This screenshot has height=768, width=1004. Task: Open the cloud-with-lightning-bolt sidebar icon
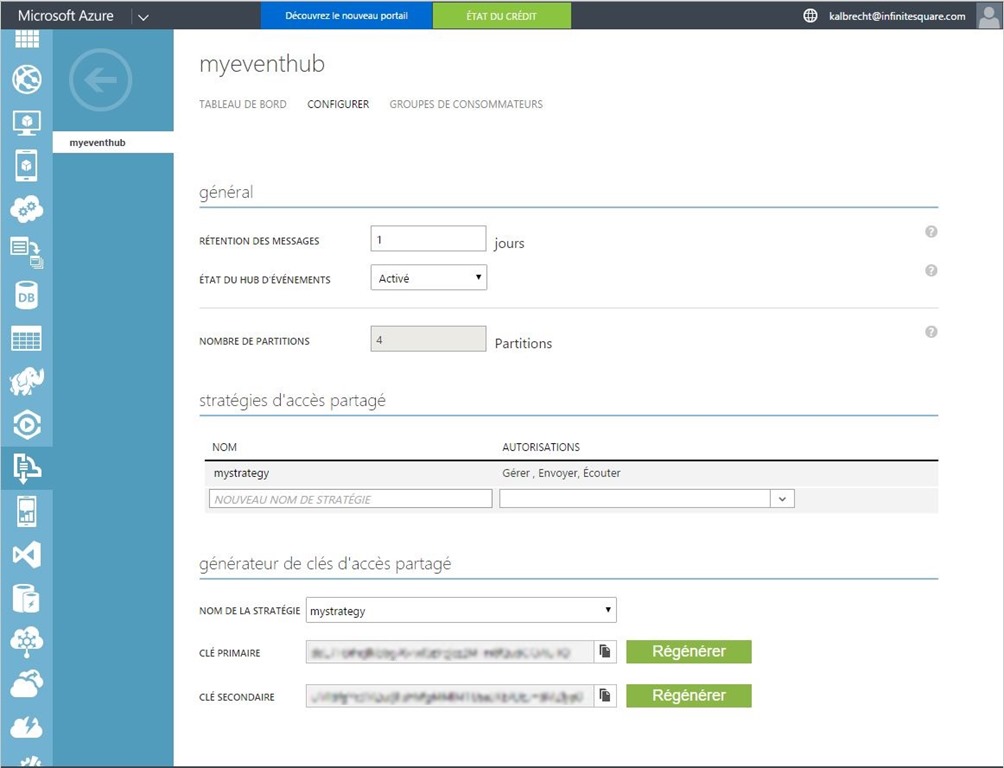(26, 727)
